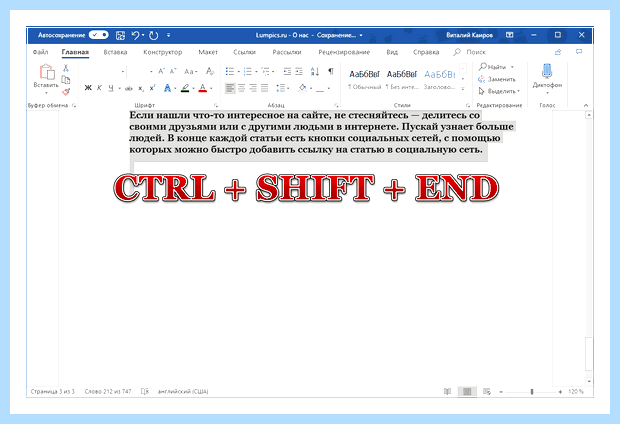620x424 pixels.
Task: Apply blue text effects A
Action: coord(167,88)
